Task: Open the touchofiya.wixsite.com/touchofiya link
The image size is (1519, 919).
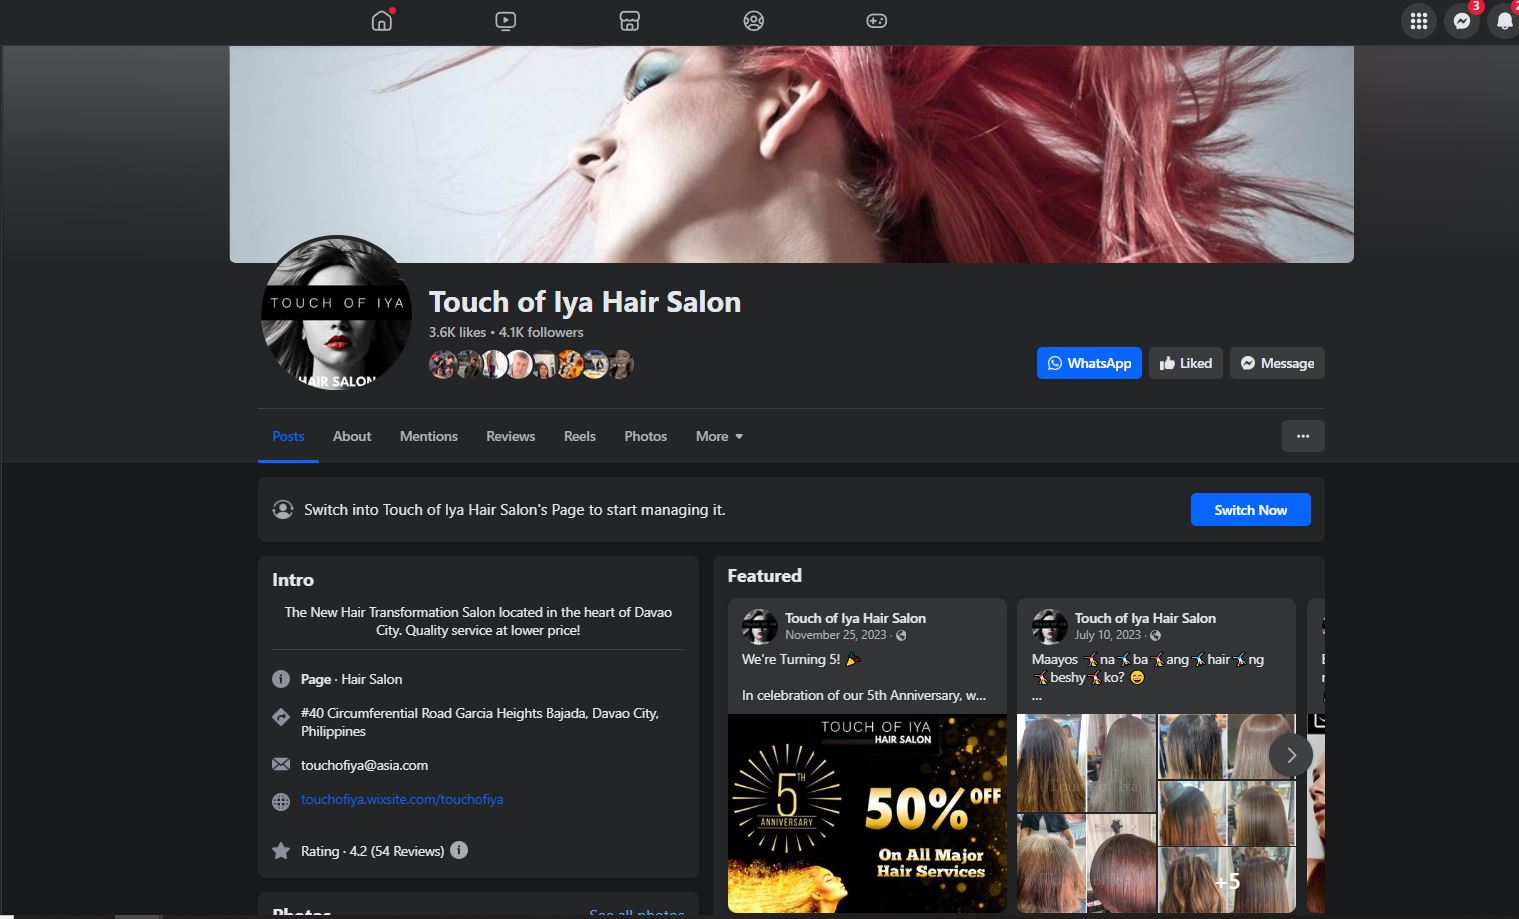Action: pyautogui.click(x=402, y=799)
